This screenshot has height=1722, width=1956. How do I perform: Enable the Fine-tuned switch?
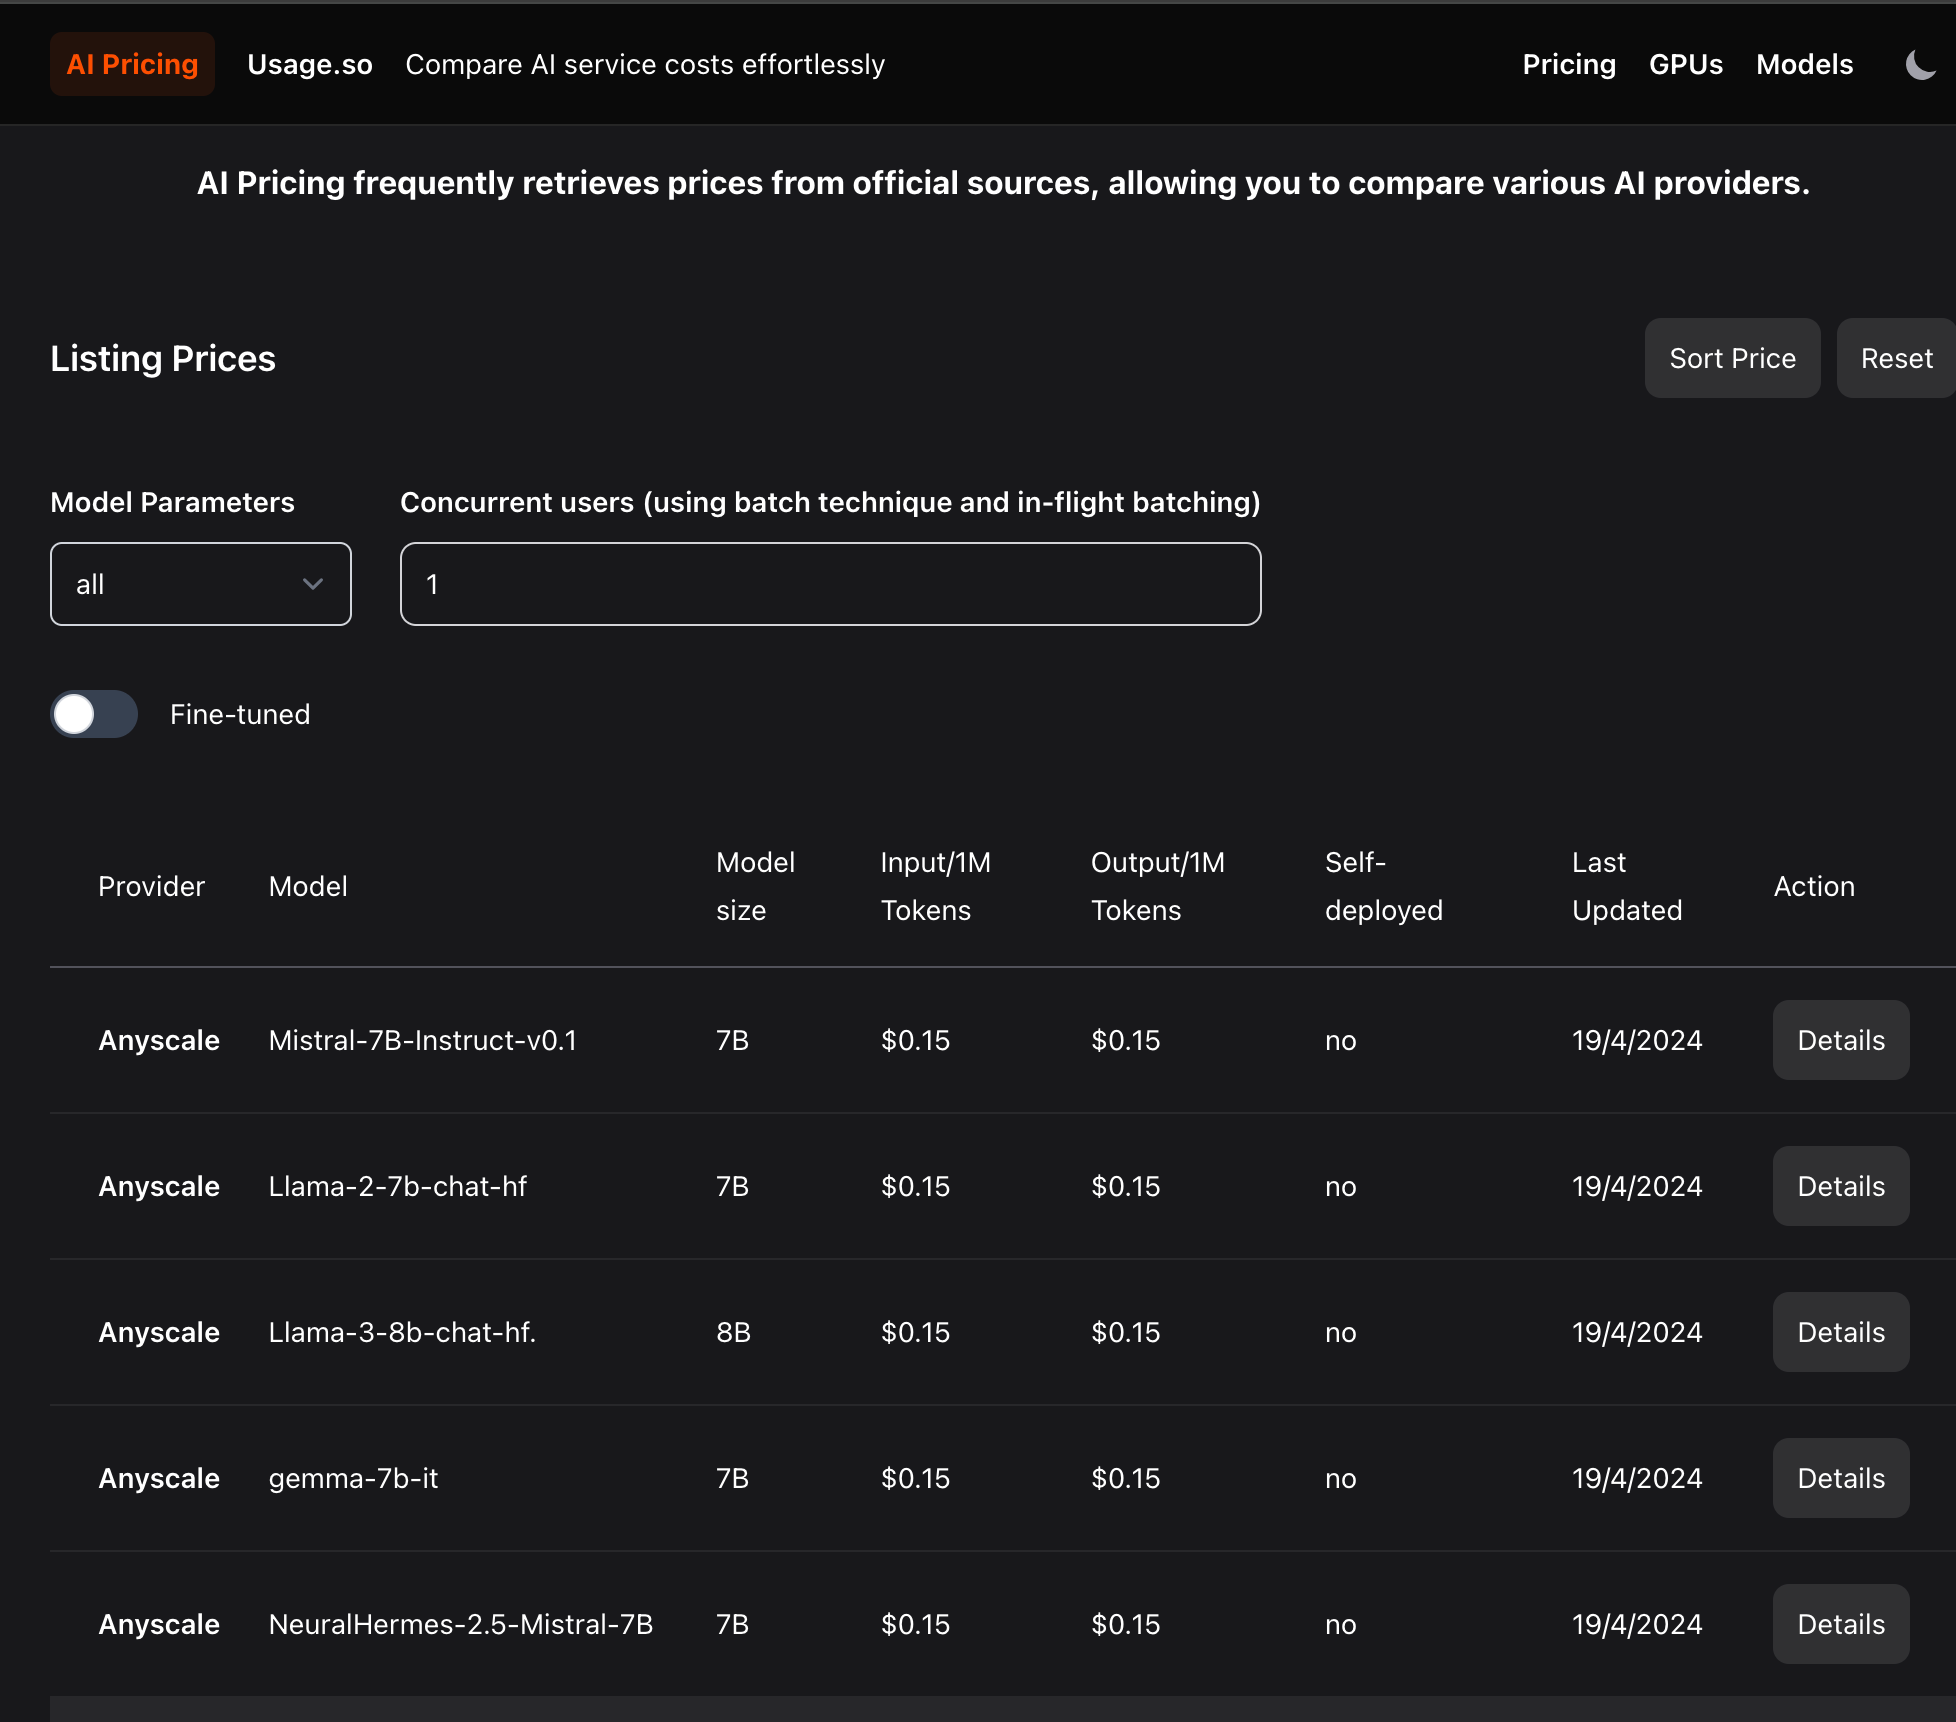(94, 714)
